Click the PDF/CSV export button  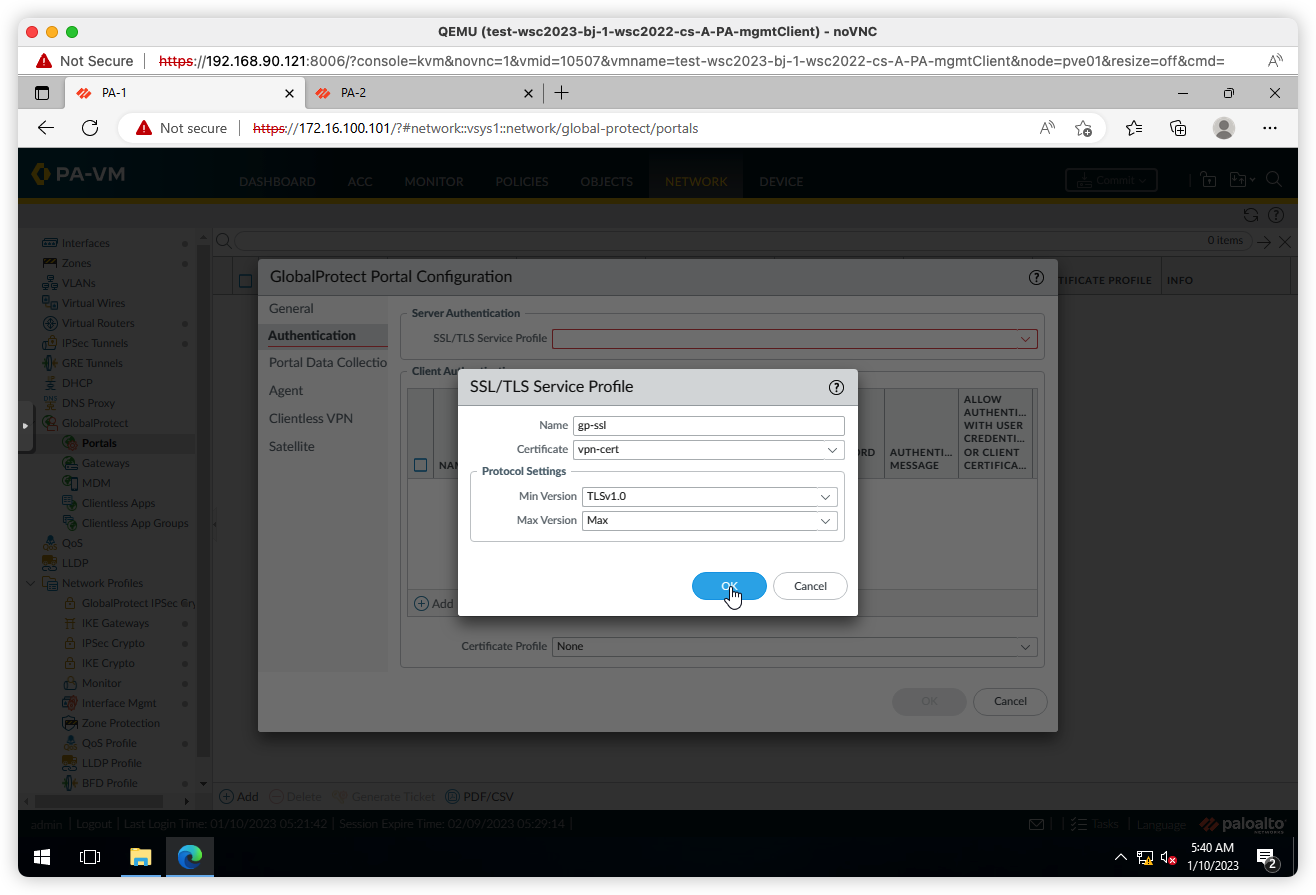pos(479,797)
